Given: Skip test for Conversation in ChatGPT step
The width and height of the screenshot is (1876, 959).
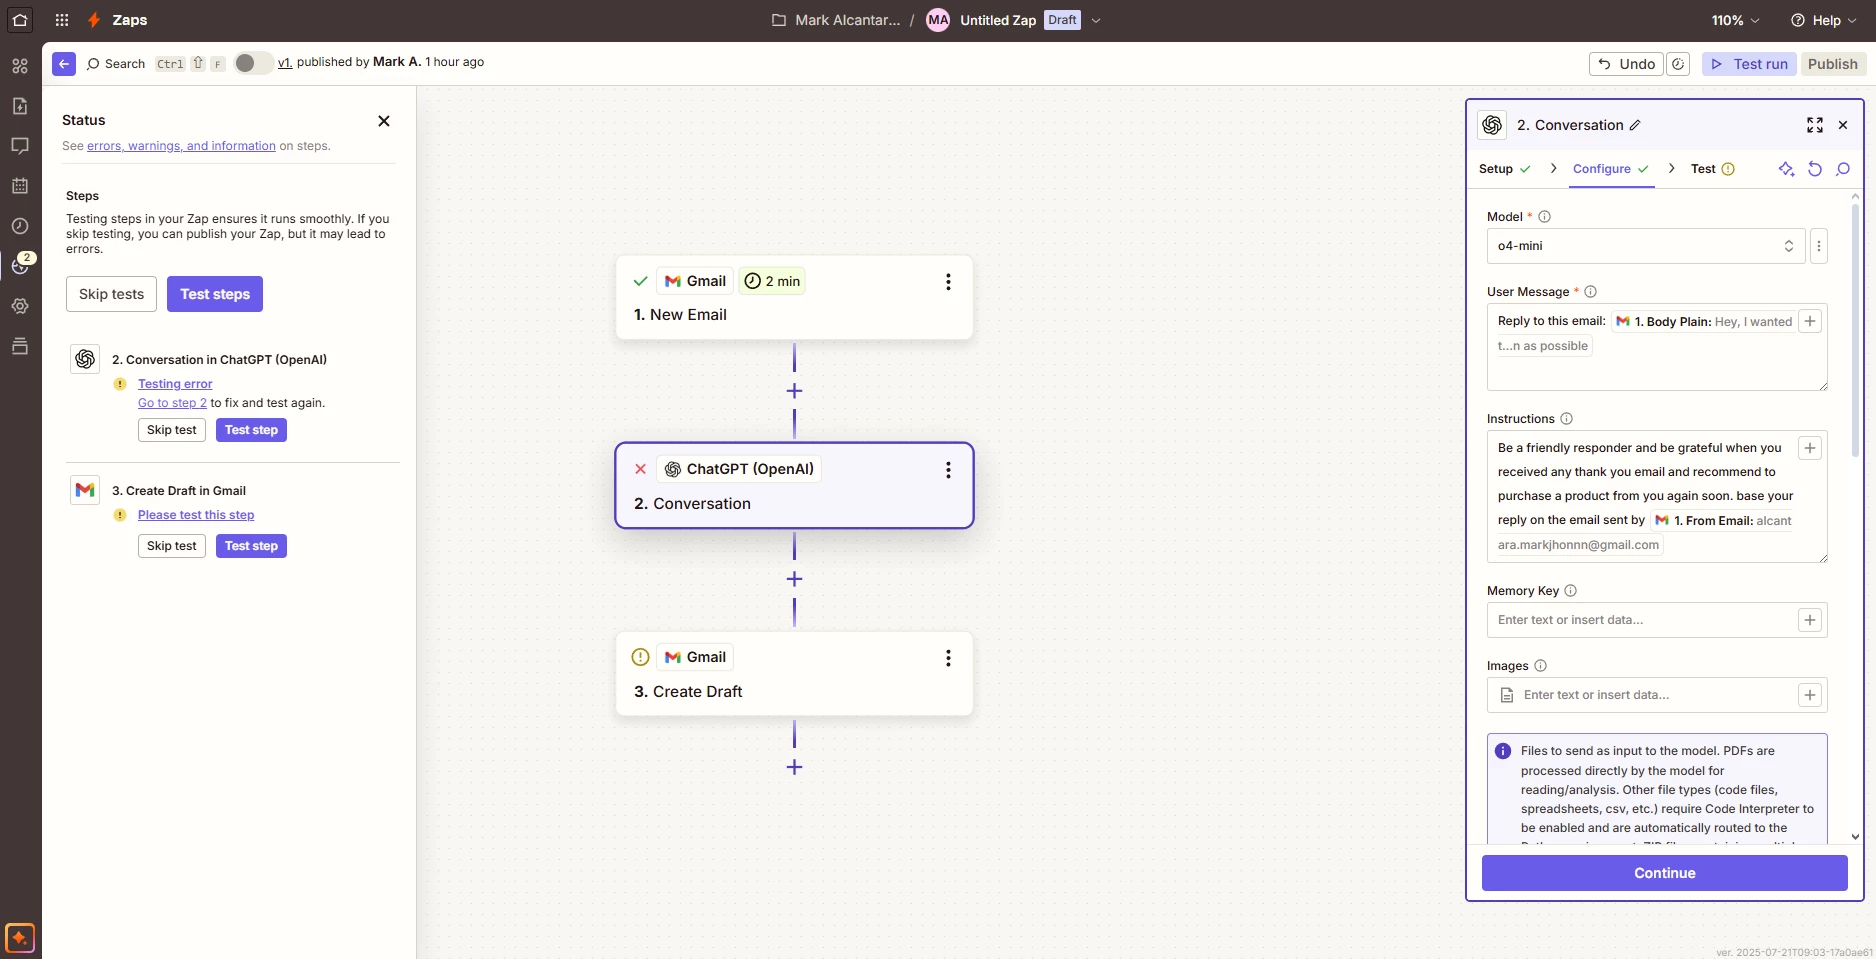Looking at the screenshot, I should click(172, 430).
